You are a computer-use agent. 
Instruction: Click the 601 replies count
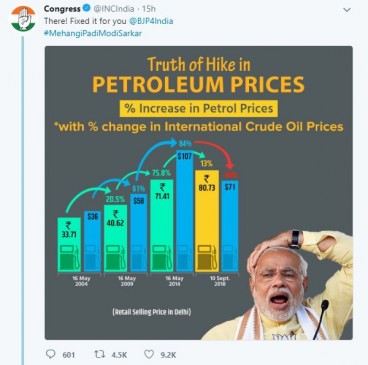coord(69,355)
